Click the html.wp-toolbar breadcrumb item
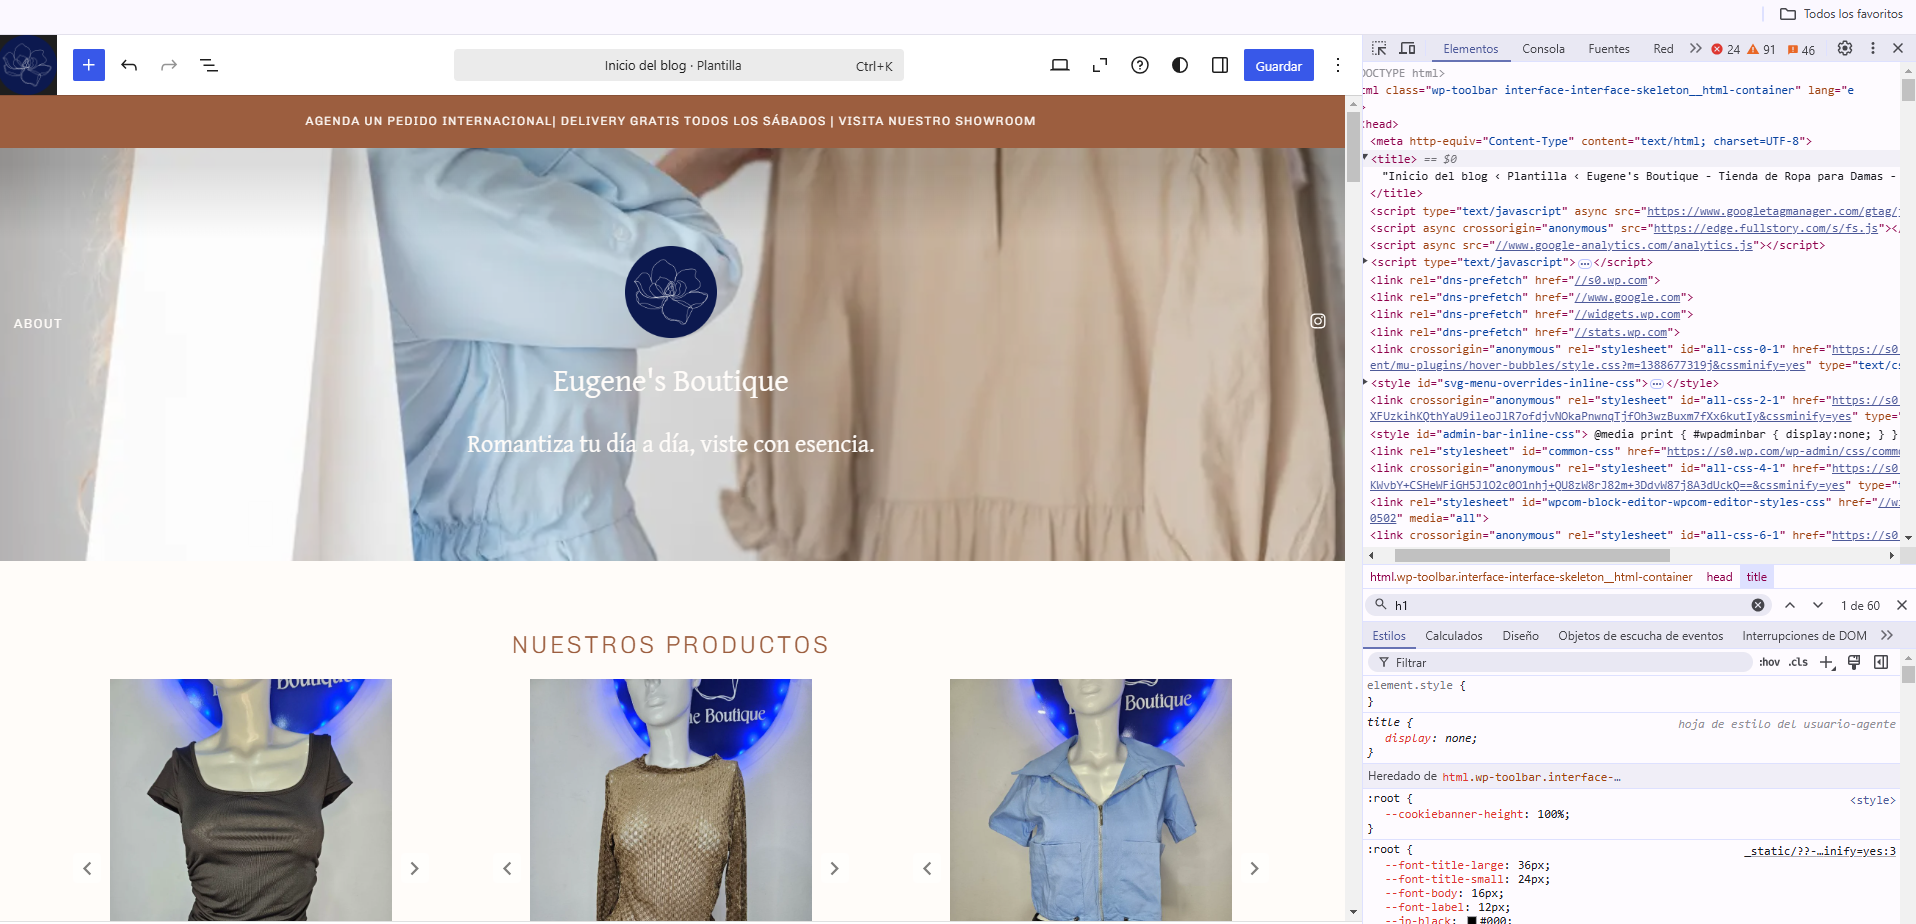The height and width of the screenshot is (924, 1916). click(1531, 577)
